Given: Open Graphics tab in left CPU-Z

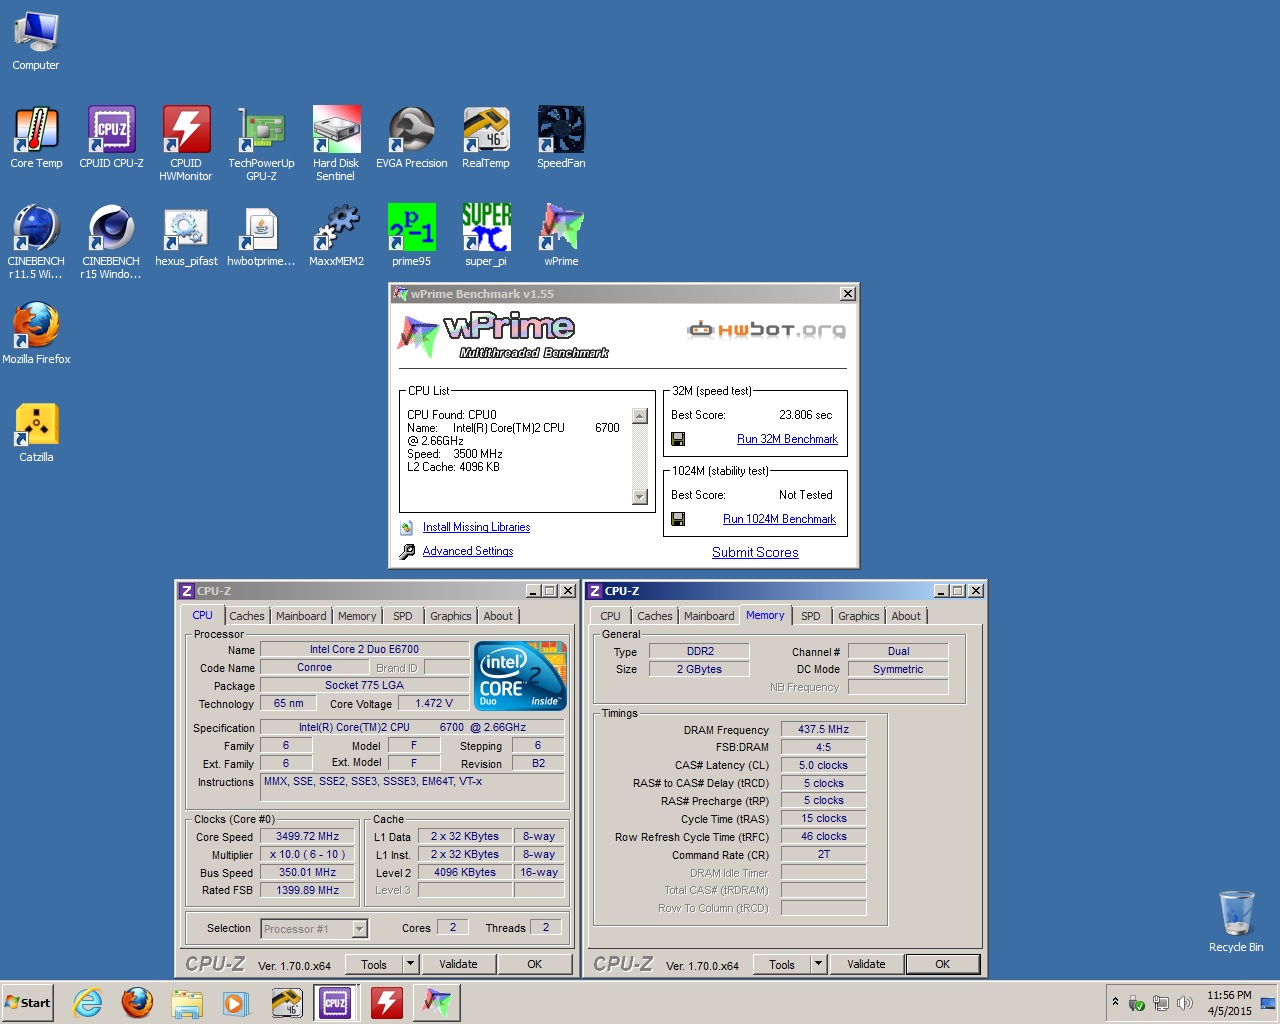Looking at the screenshot, I should pos(450,616).
